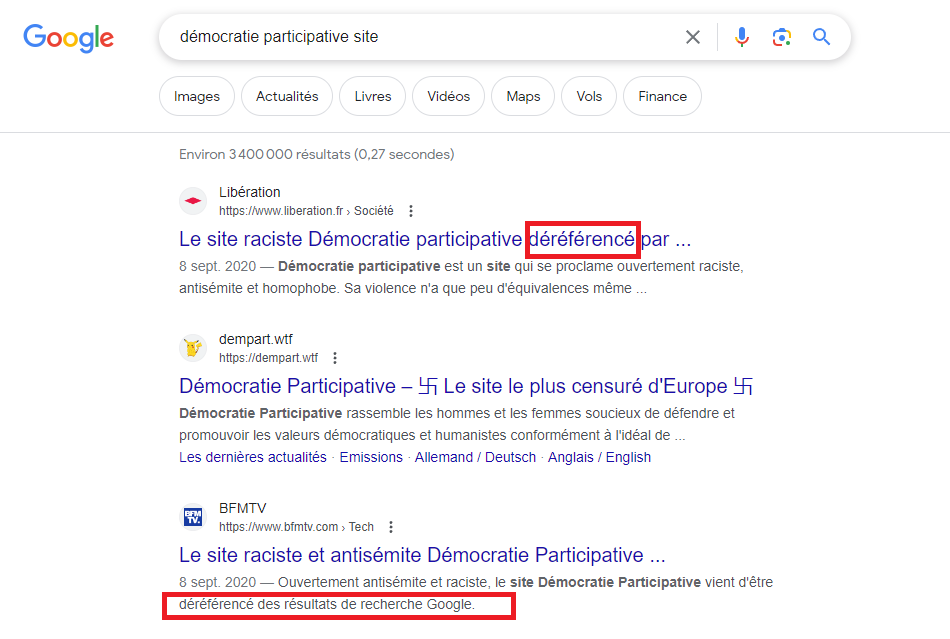Click the Libération favicon
Screen dimensions: 950x639
point(193,201)
